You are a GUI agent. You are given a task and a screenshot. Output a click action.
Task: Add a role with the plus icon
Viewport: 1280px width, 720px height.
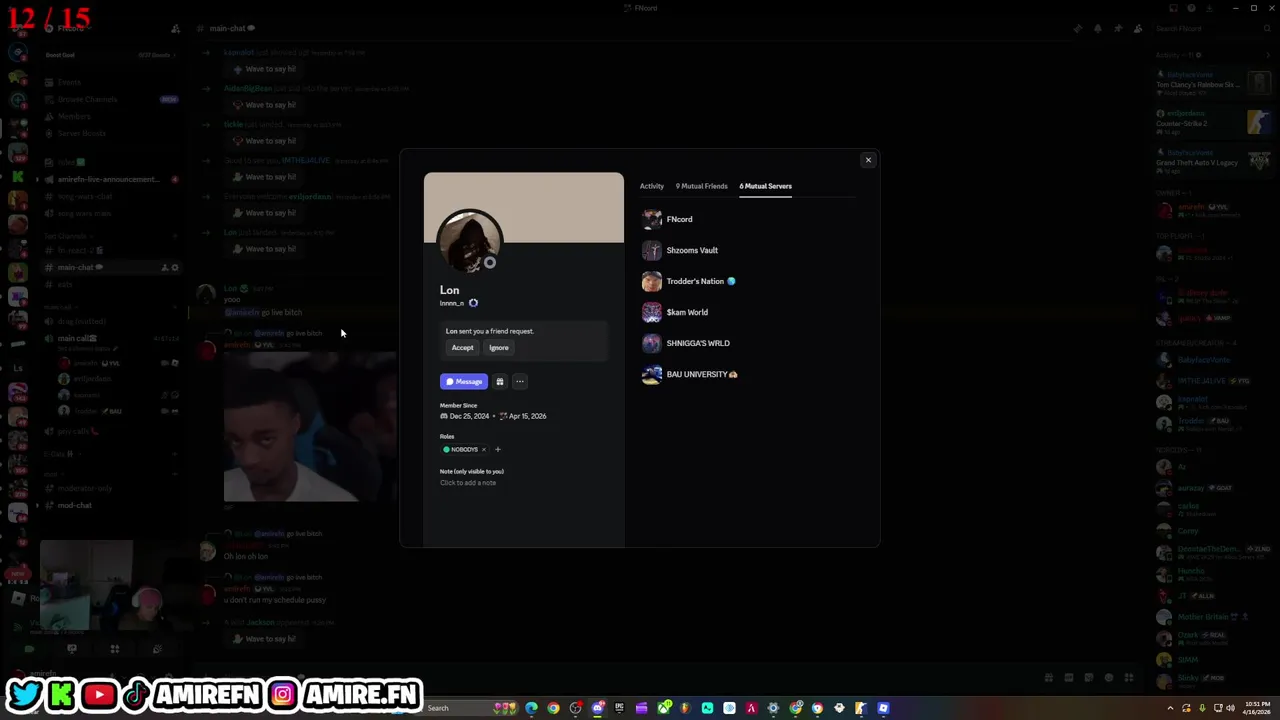(x=497, y=449)
